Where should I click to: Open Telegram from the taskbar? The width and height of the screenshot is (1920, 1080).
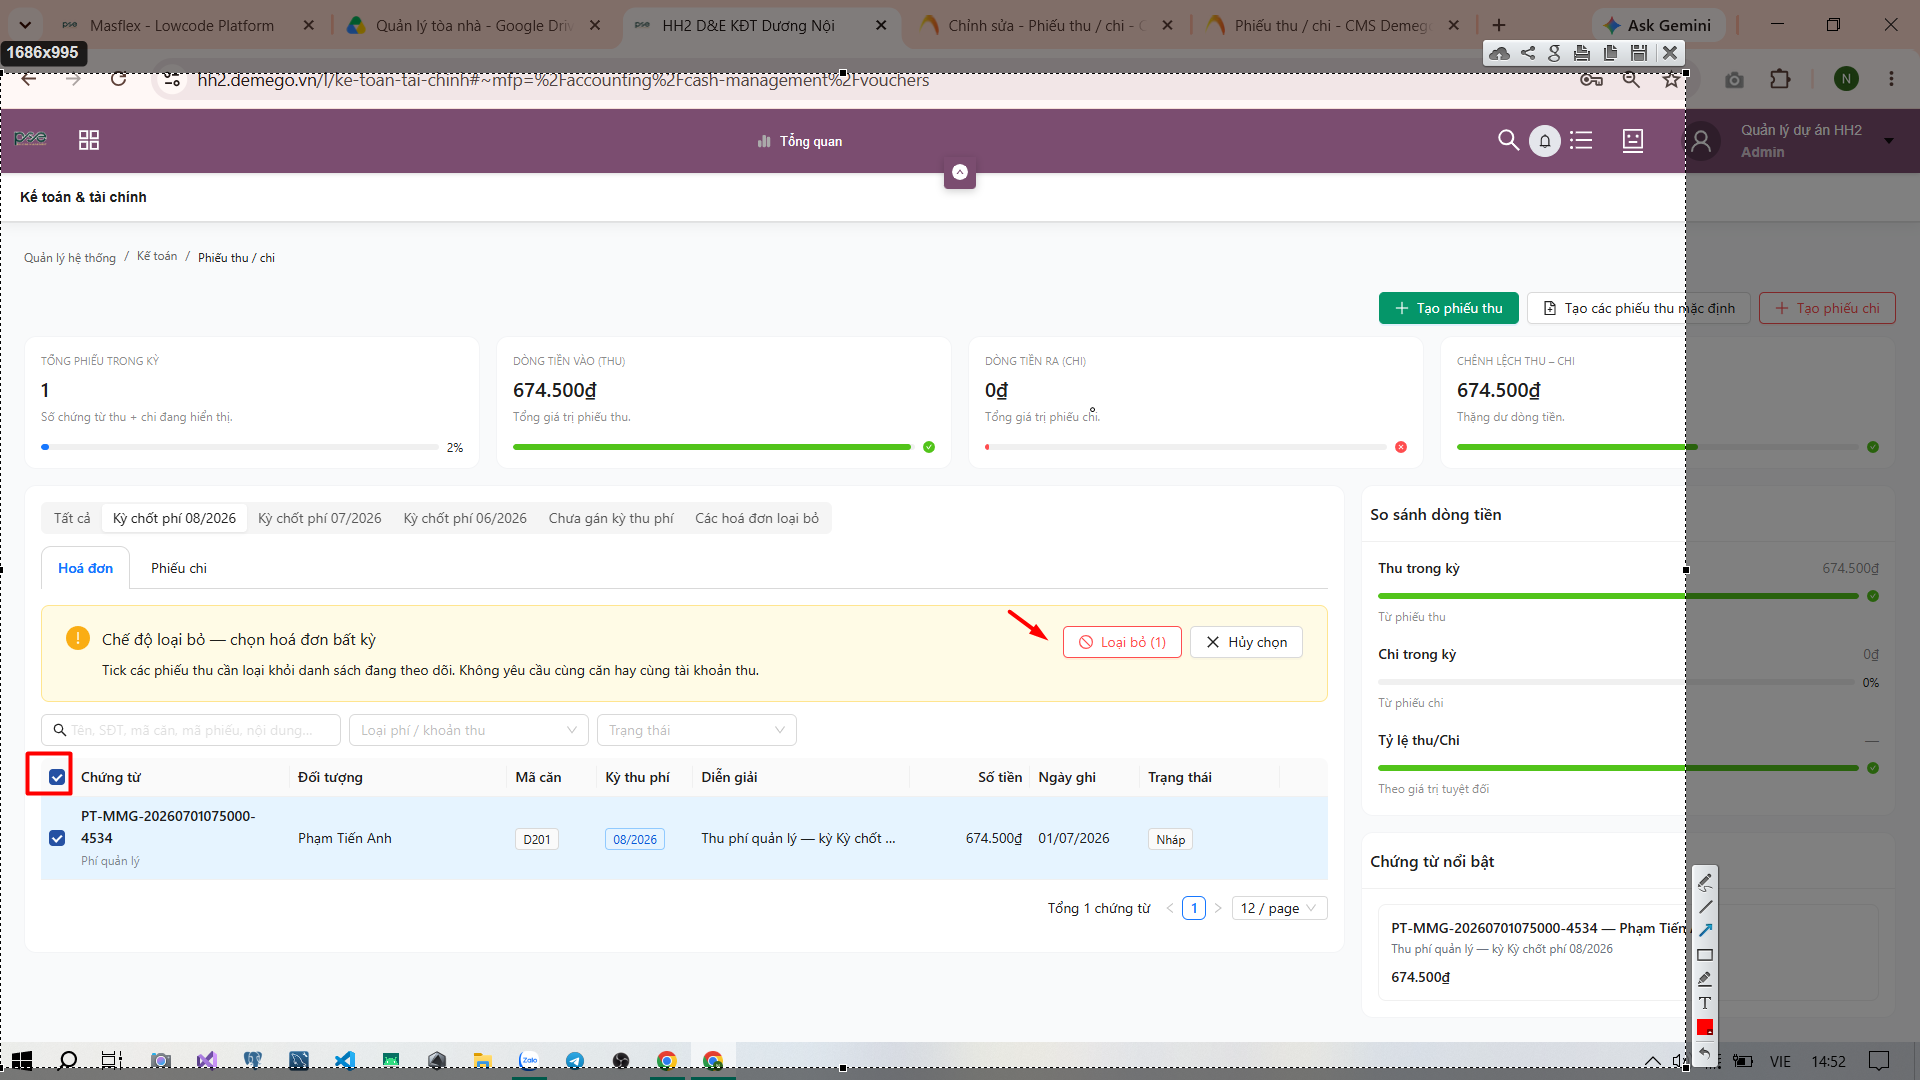pyautogui.click(x=575, y=1060)
